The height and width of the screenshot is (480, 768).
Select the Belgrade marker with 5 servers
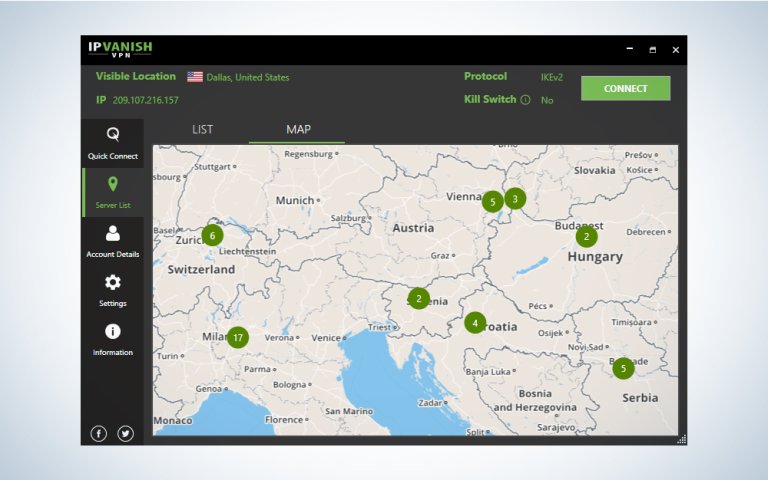623,368
